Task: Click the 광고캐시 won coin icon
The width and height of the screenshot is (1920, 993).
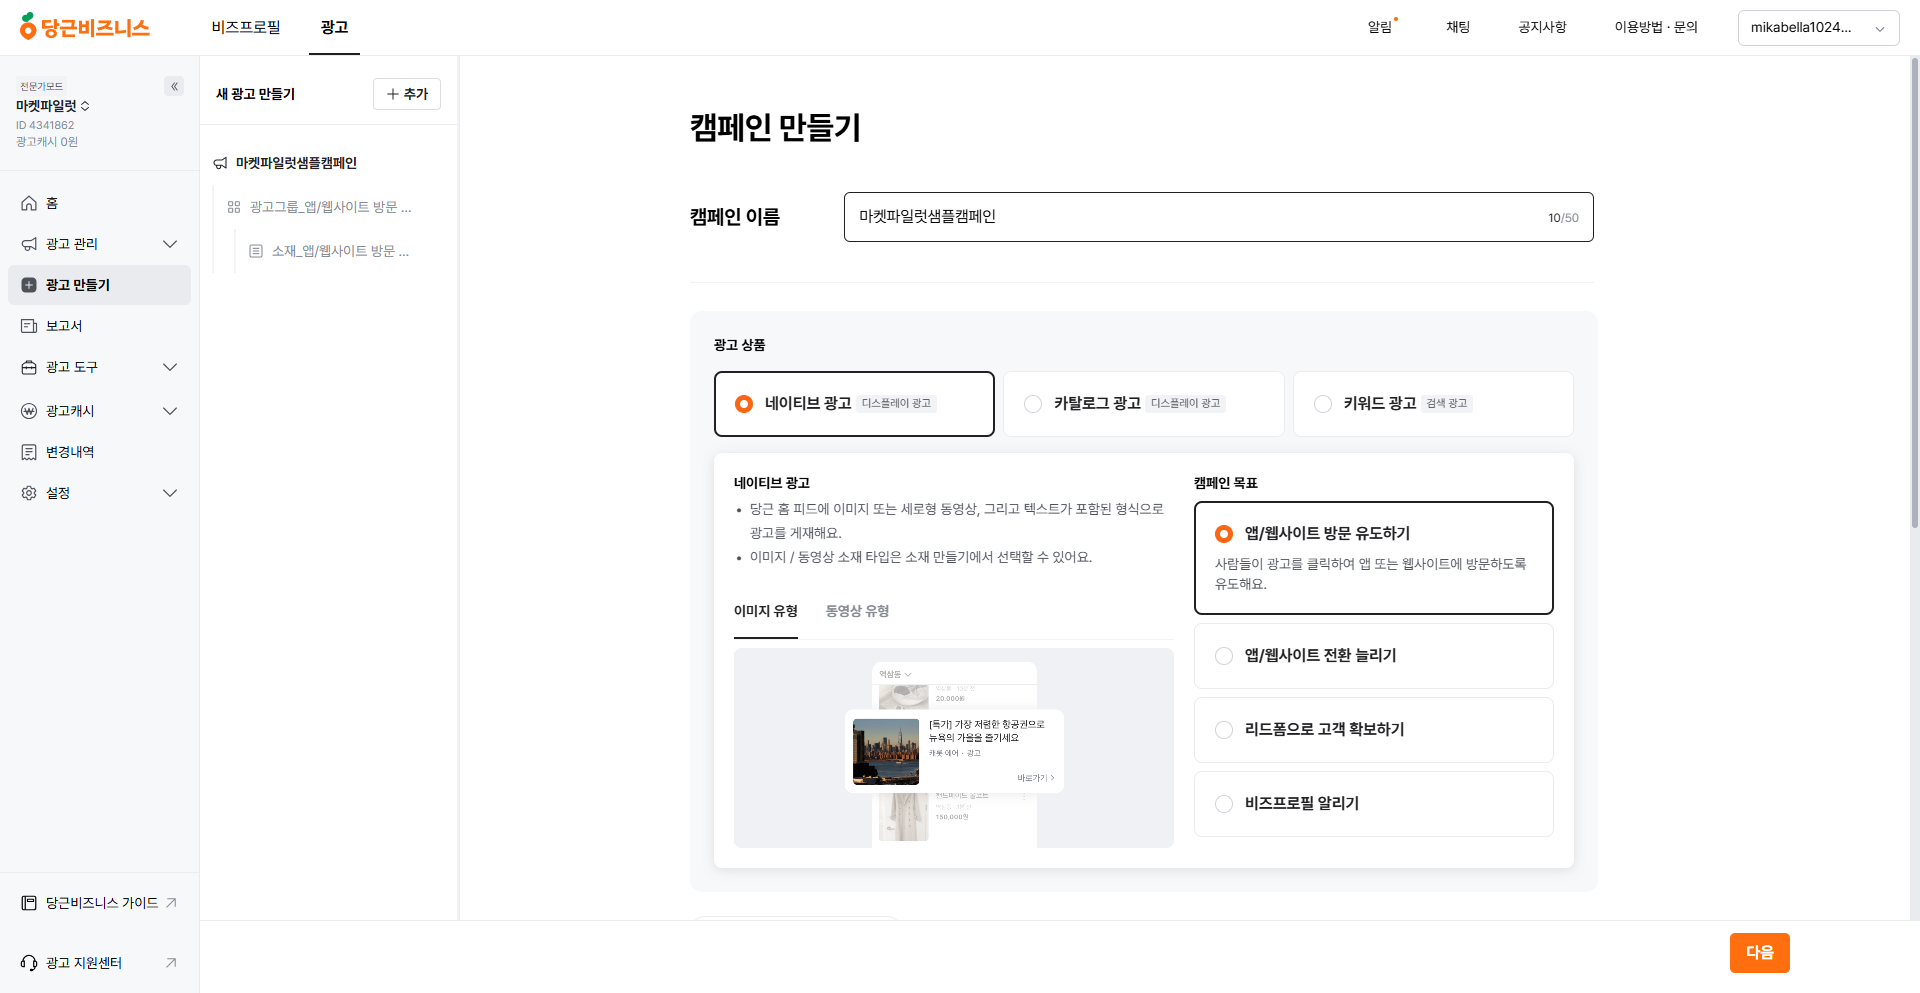Action: (29, 411)
